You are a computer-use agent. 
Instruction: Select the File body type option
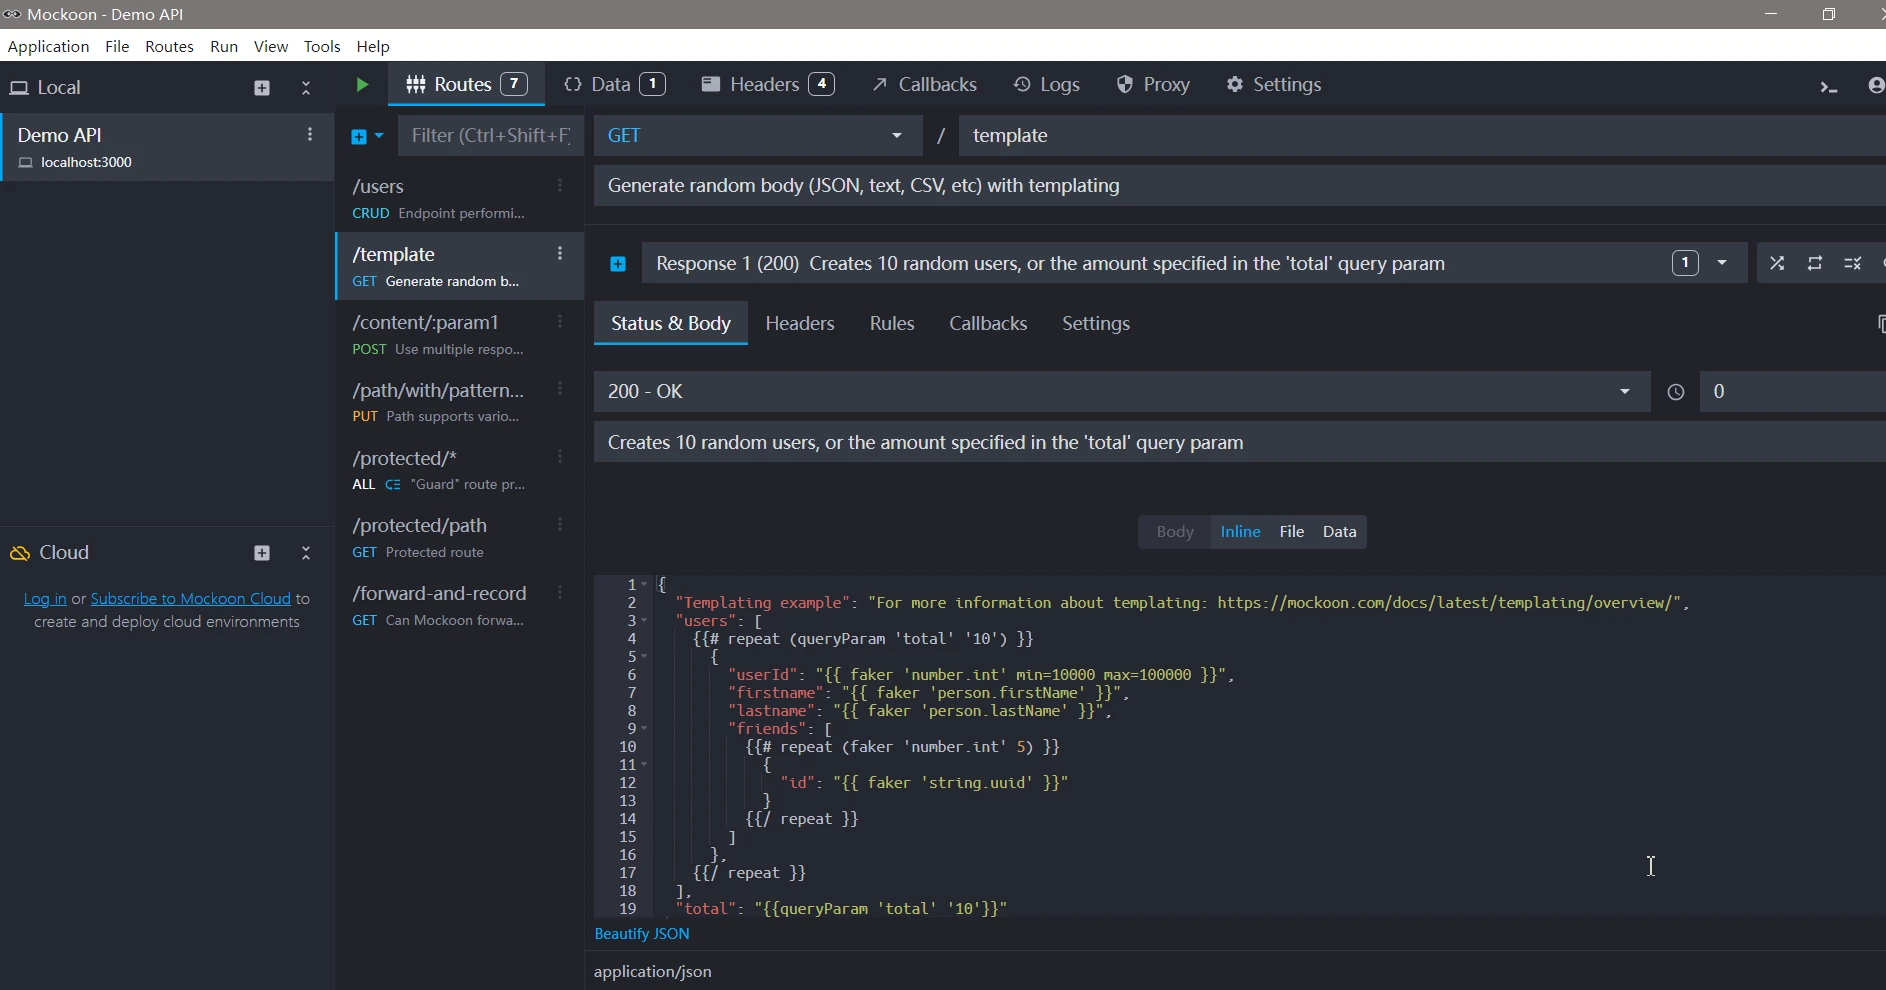click(x=1291, y=532)
